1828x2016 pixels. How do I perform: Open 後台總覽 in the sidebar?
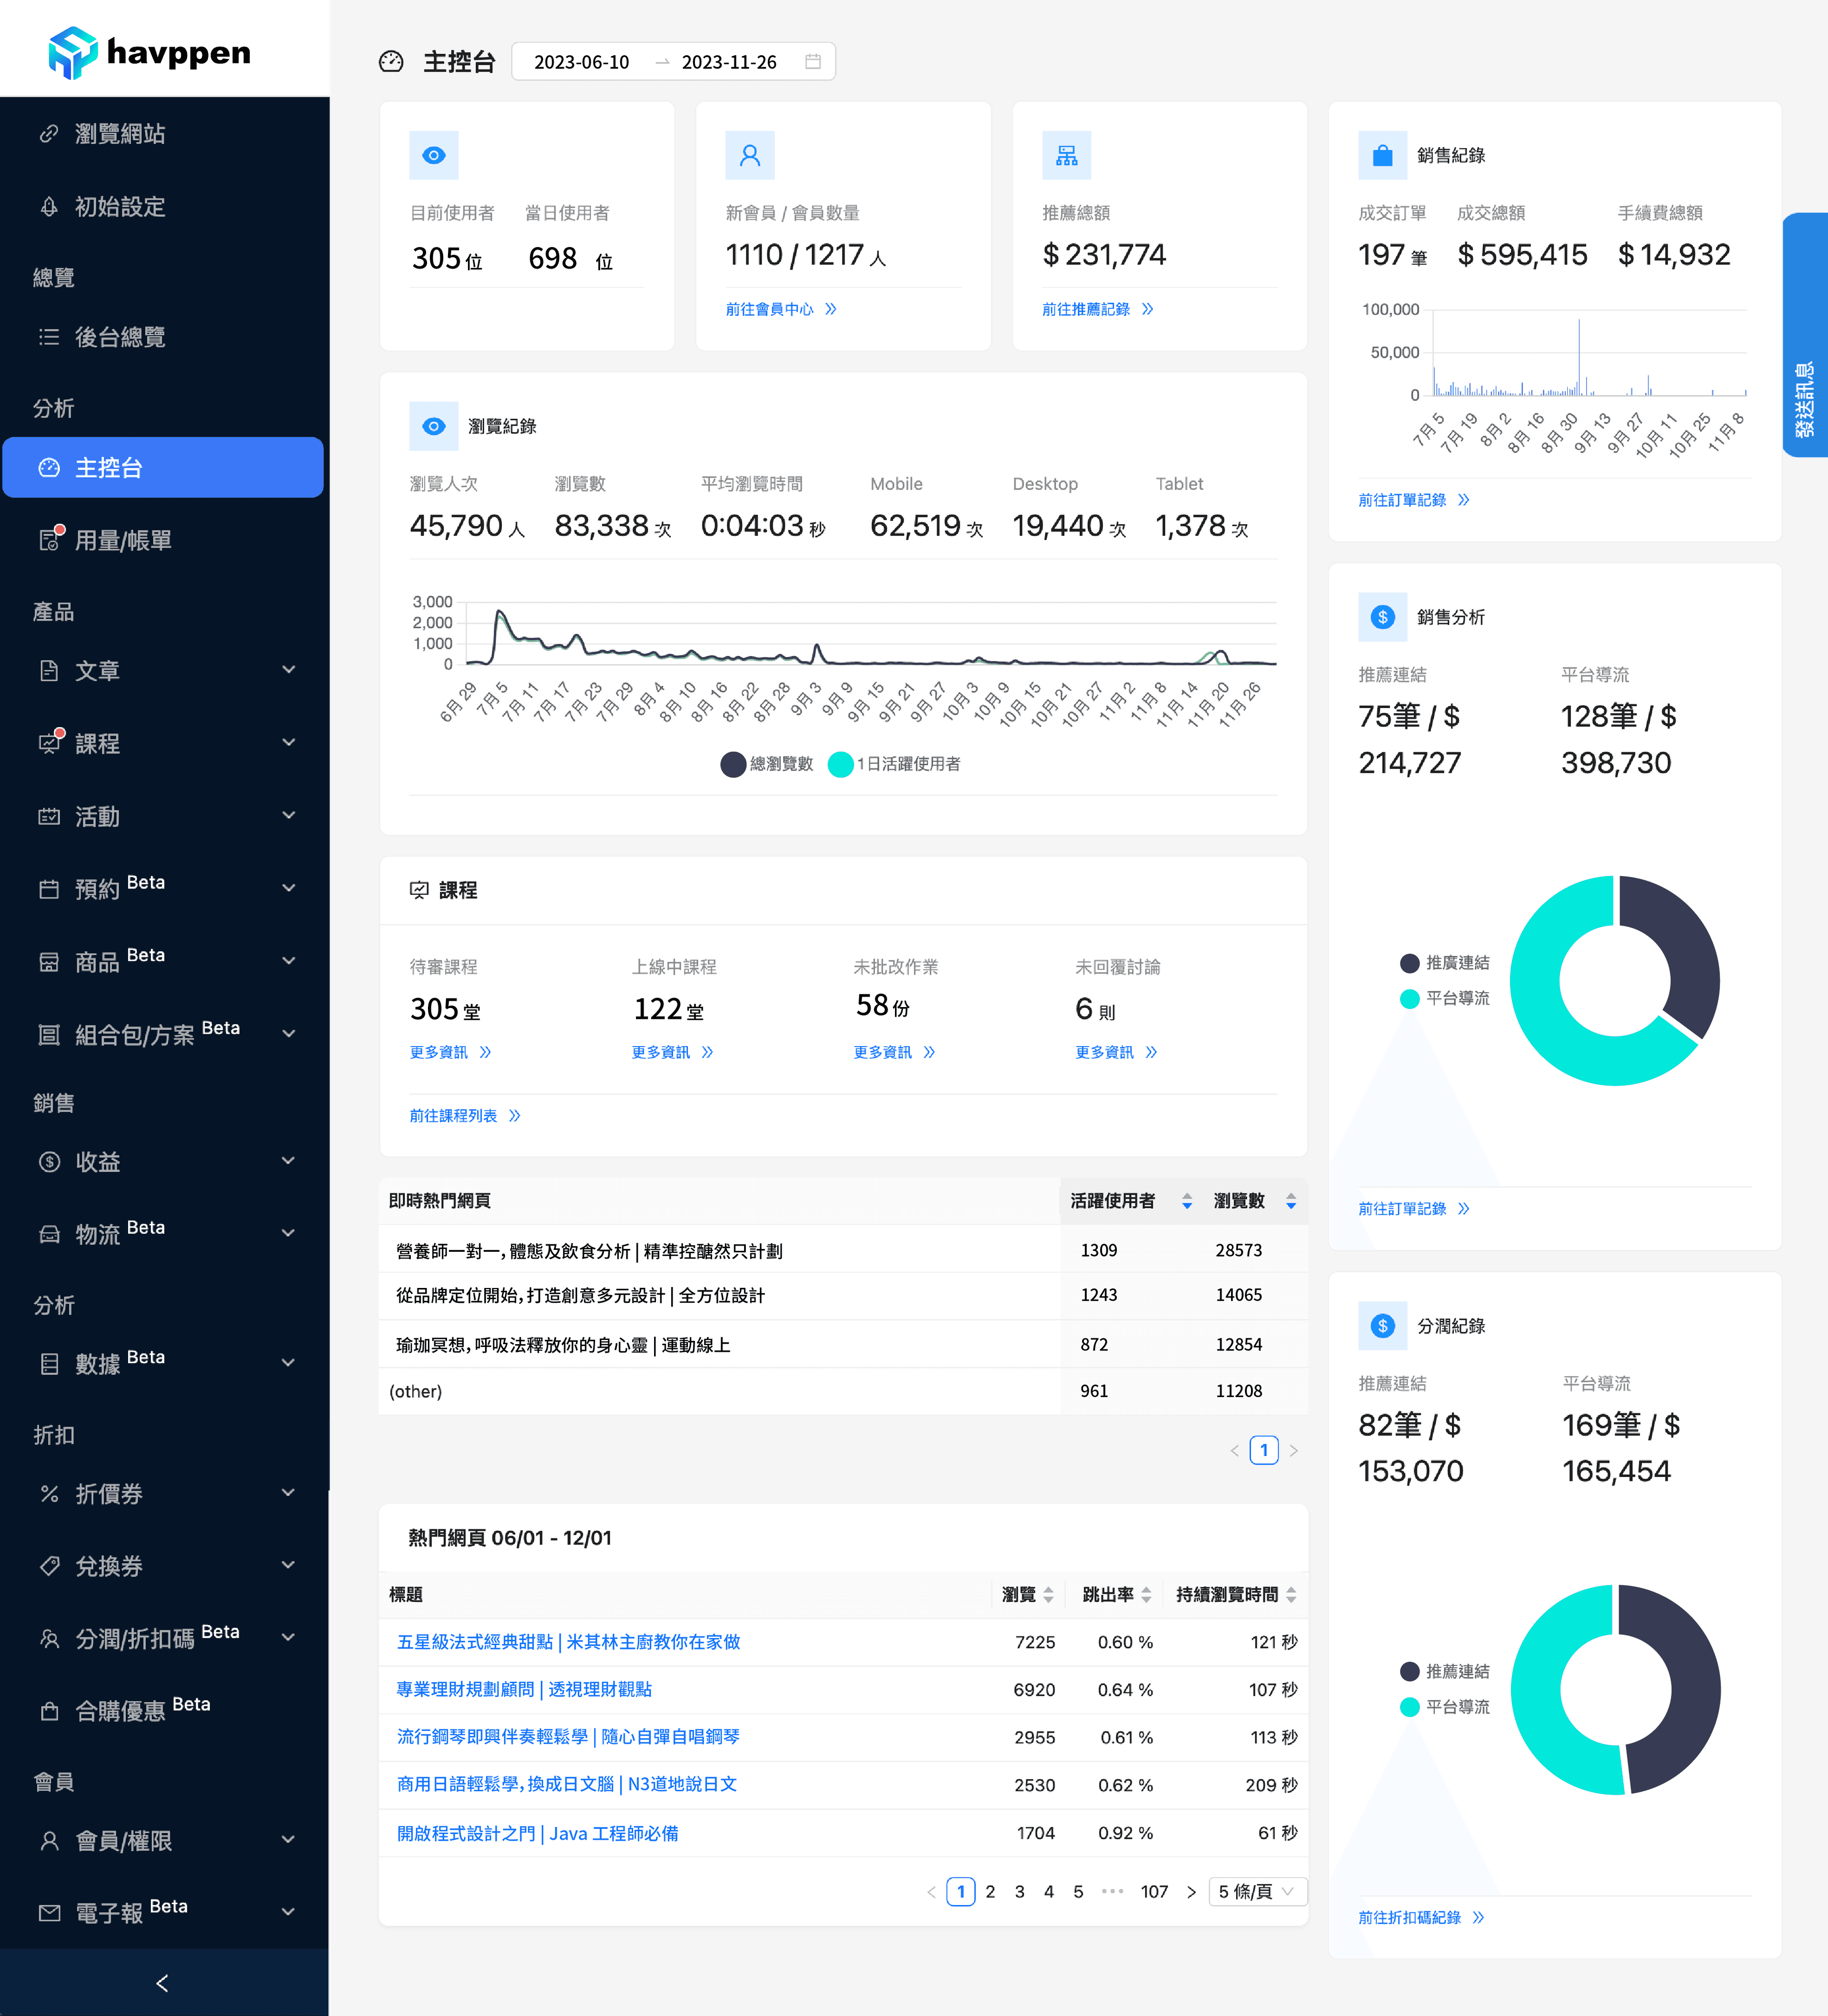pos(120,337)
